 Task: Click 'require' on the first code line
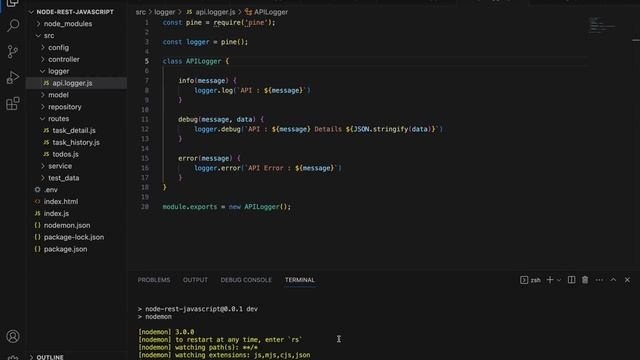point(227,22)
